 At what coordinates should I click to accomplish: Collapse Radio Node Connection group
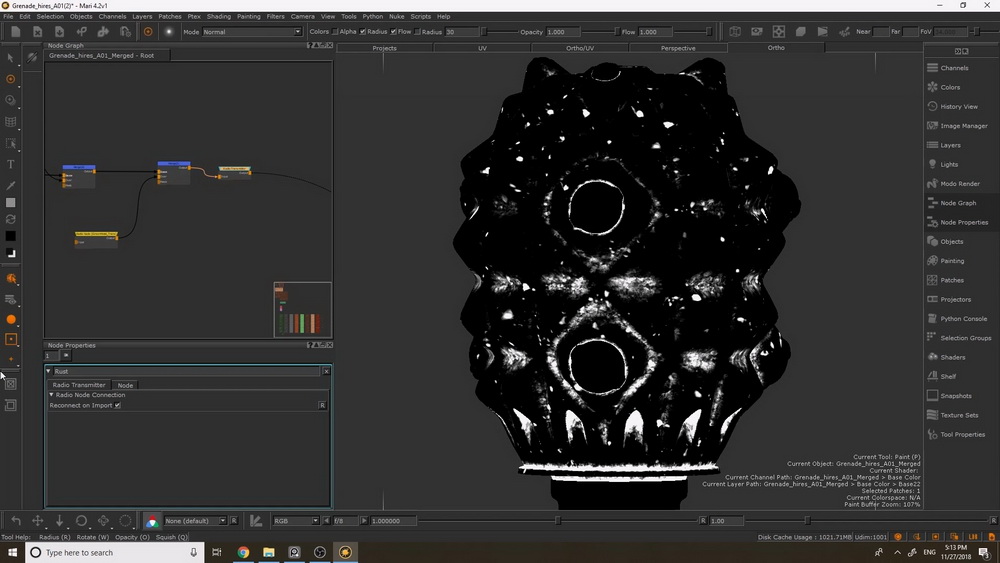tap(52, 395)
